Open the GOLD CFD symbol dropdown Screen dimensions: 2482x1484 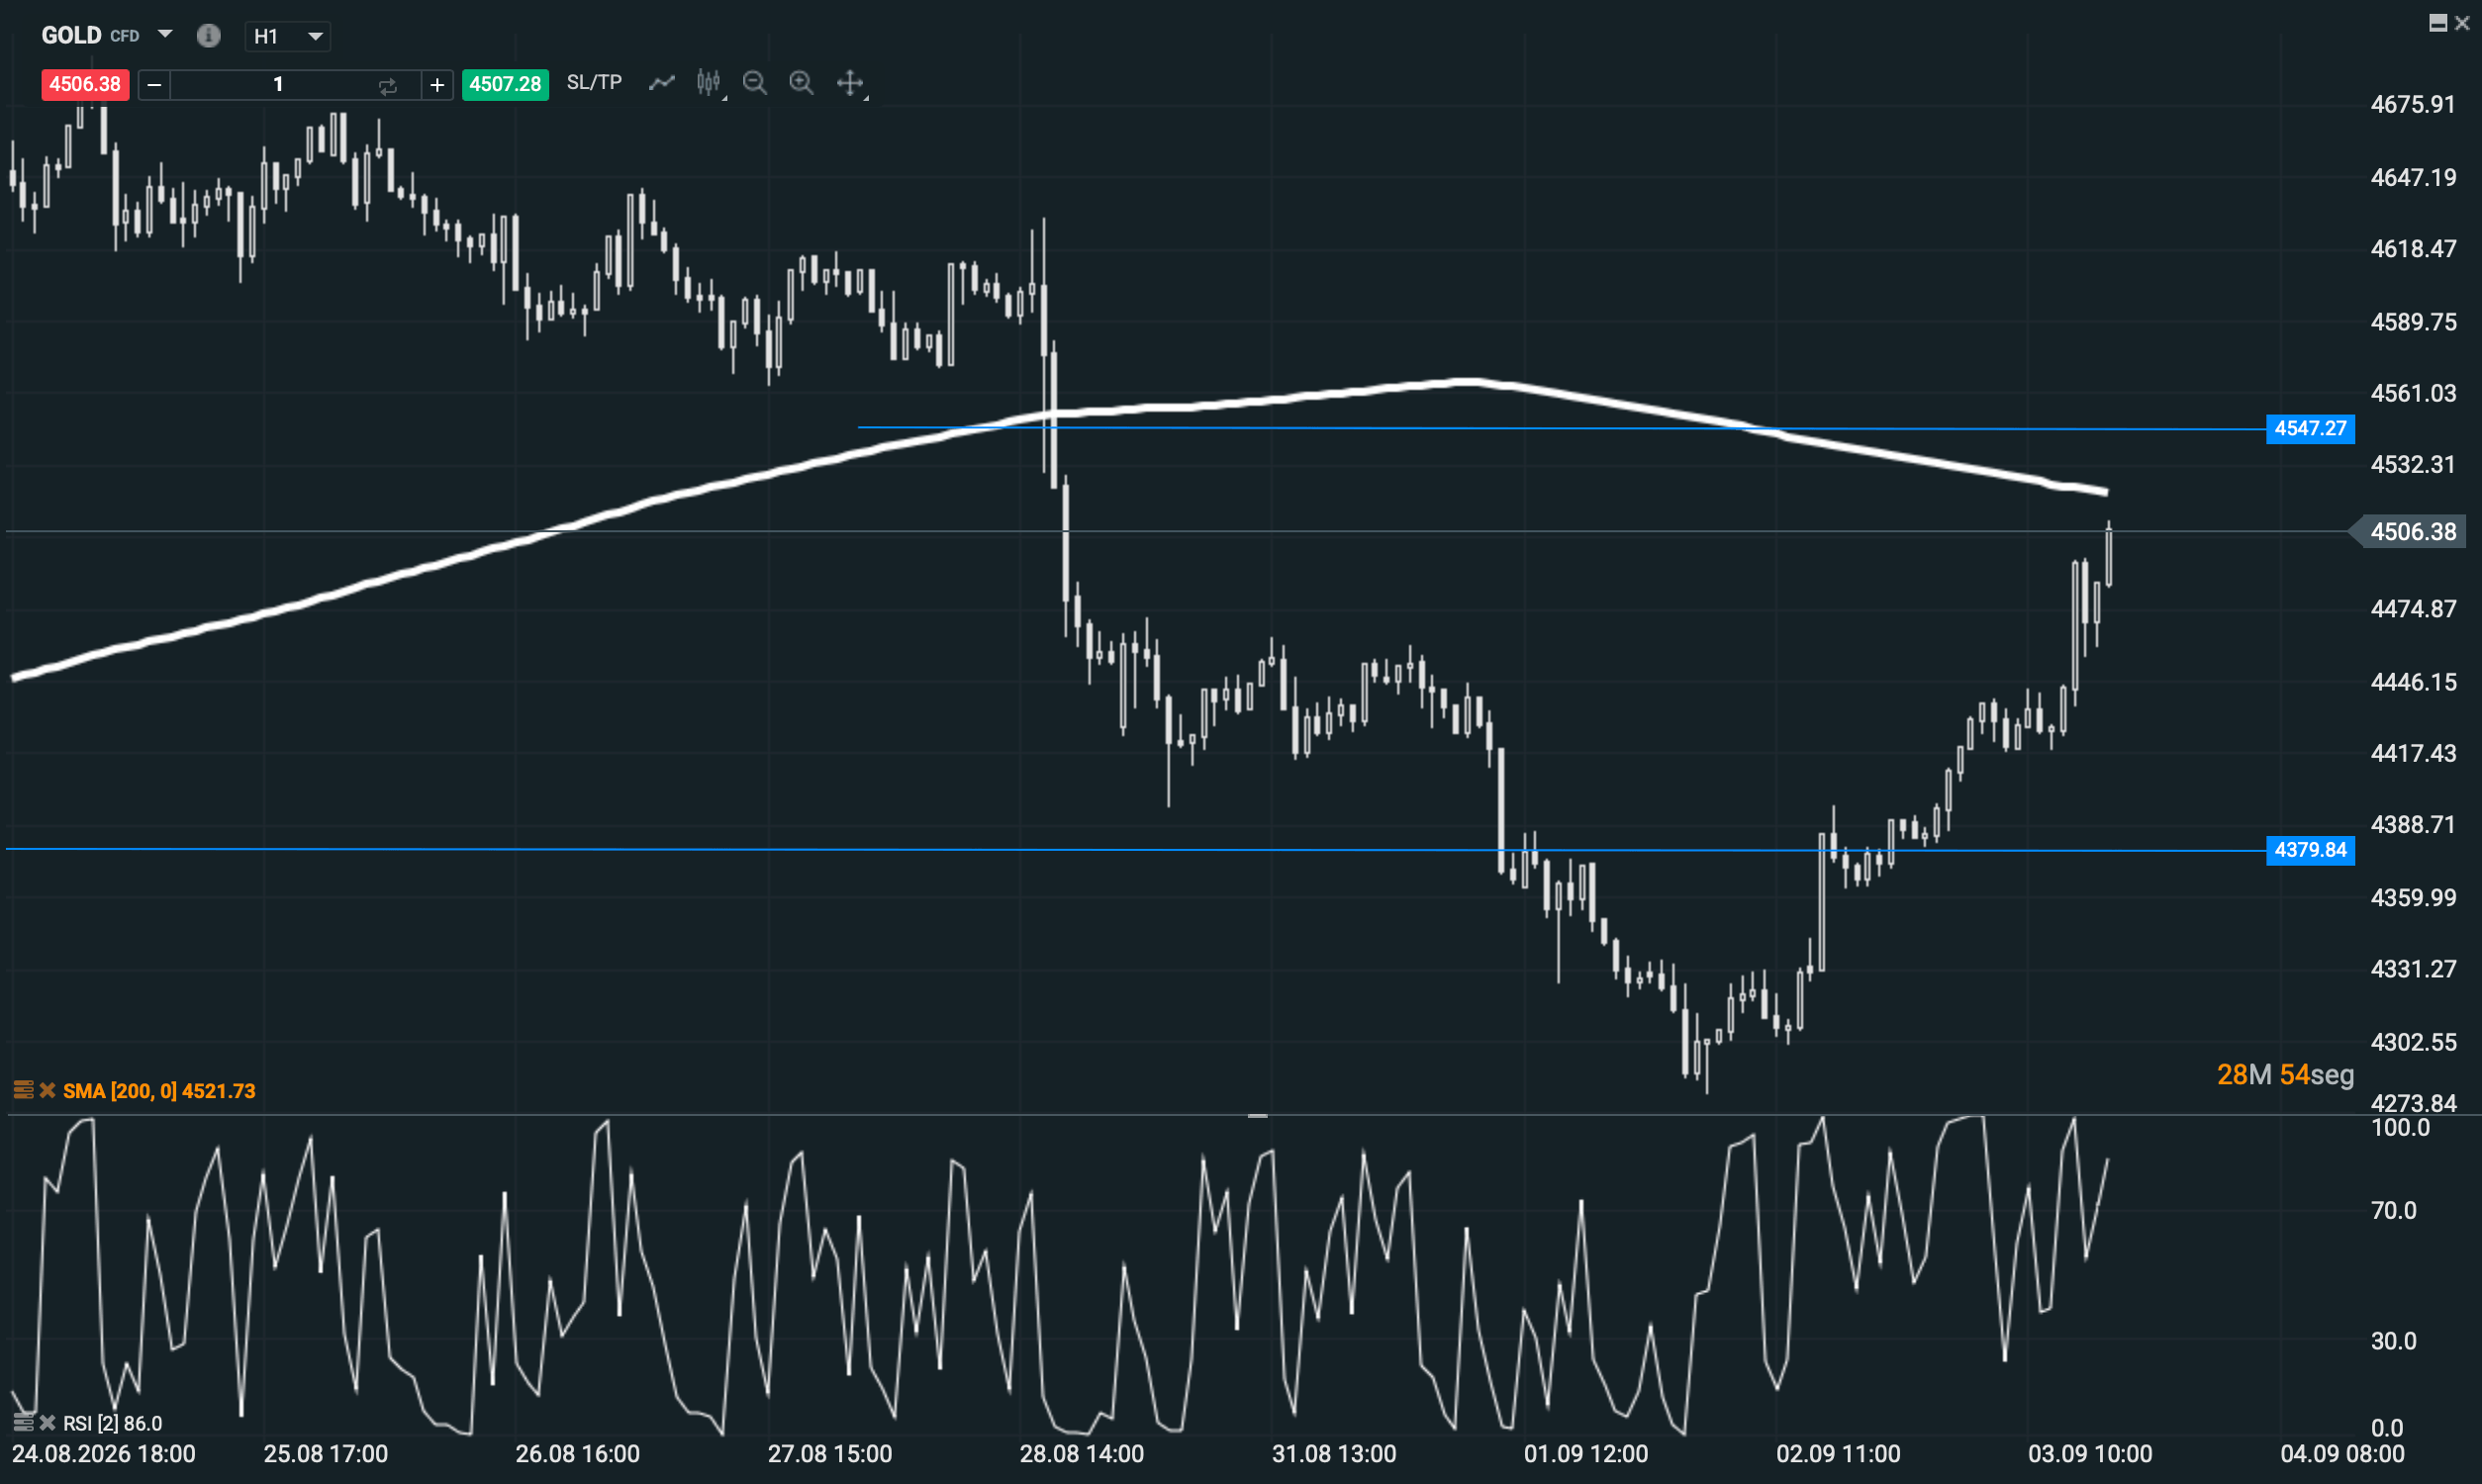click(166, 35)
